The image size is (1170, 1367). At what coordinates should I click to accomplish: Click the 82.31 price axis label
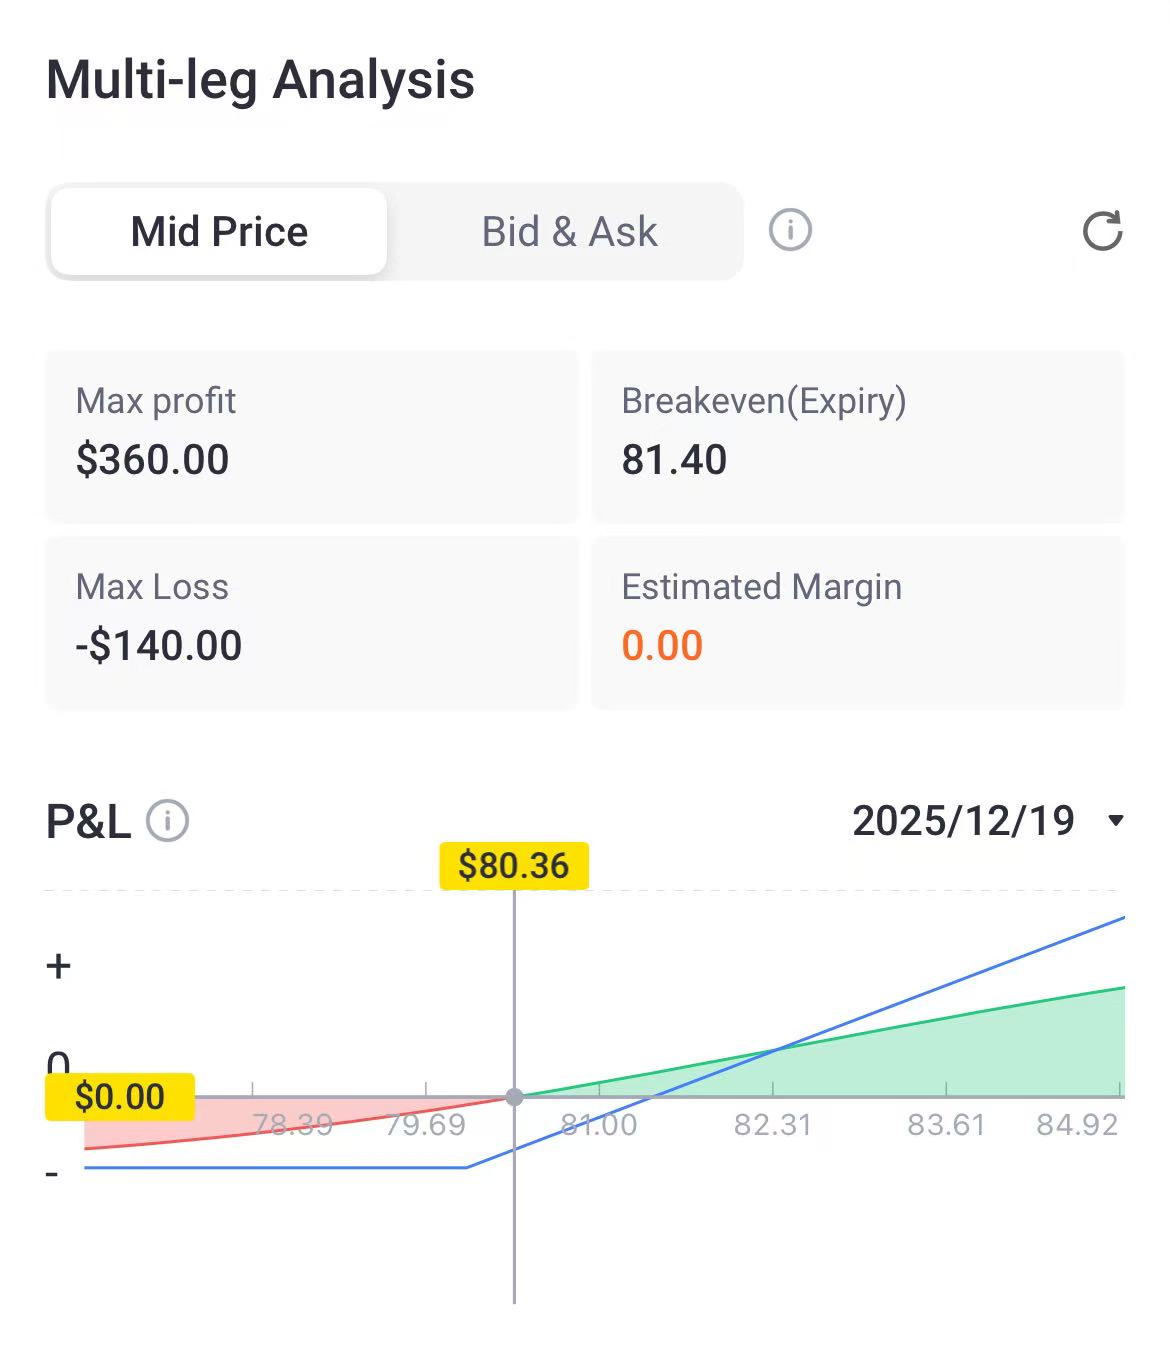click(772, 1125)
